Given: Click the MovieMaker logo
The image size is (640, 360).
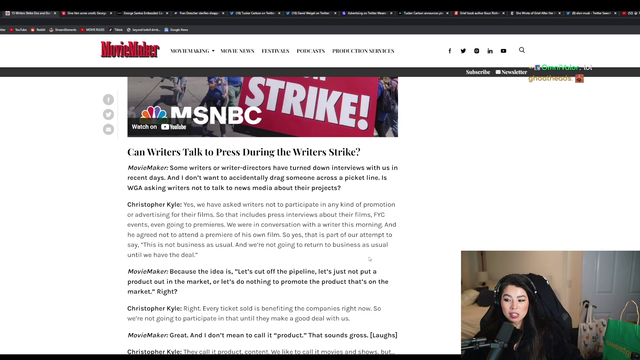Looking at the screenshot, I should [x=130, y=49].
